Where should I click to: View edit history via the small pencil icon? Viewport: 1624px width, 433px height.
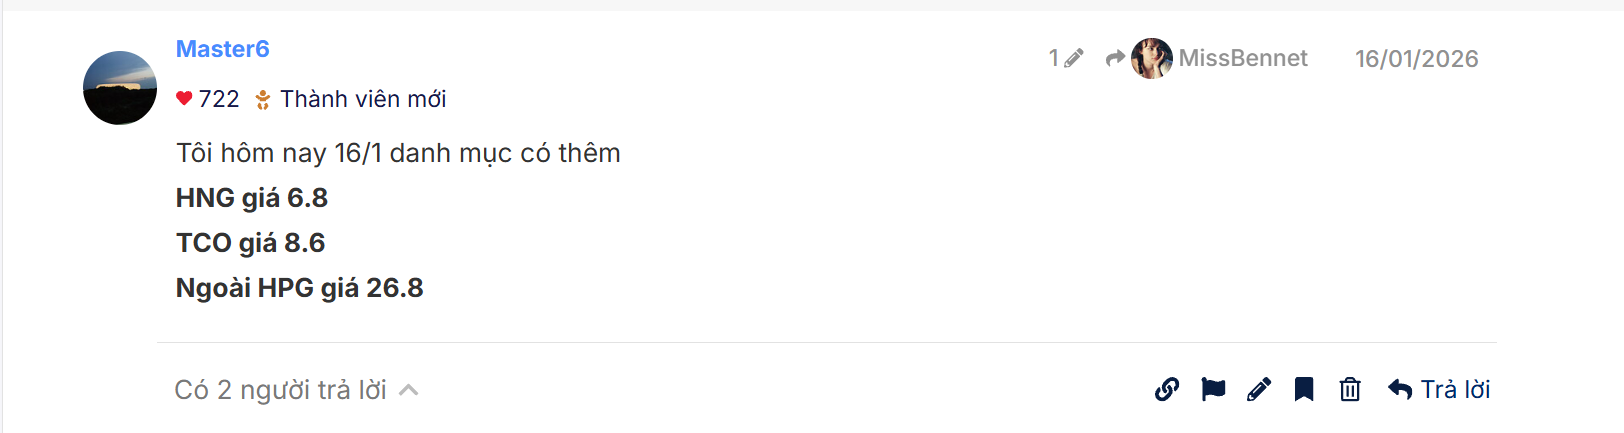[x=1073, y=59]
